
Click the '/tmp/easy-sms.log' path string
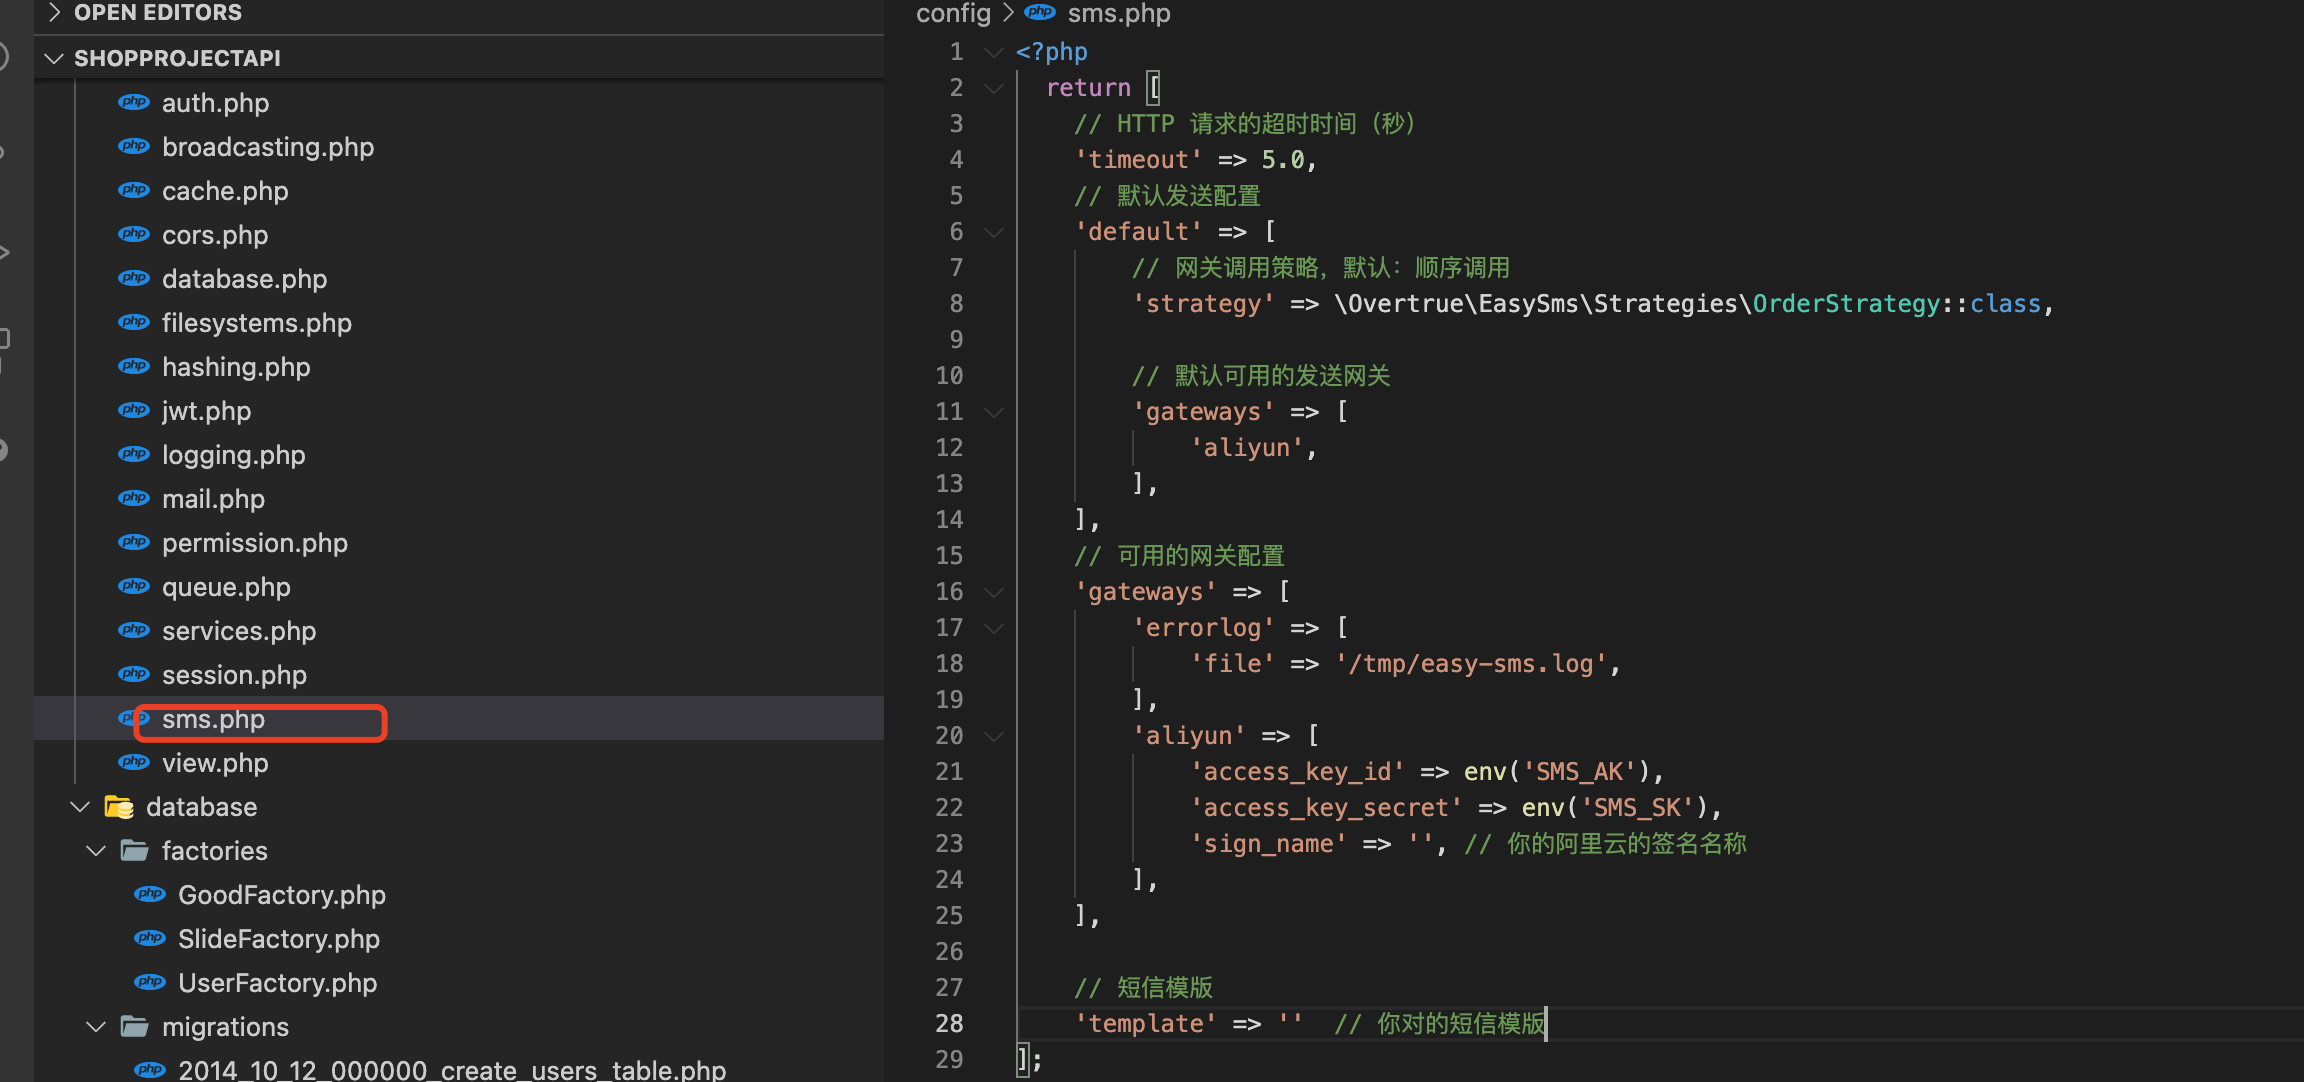point(1471,664)
